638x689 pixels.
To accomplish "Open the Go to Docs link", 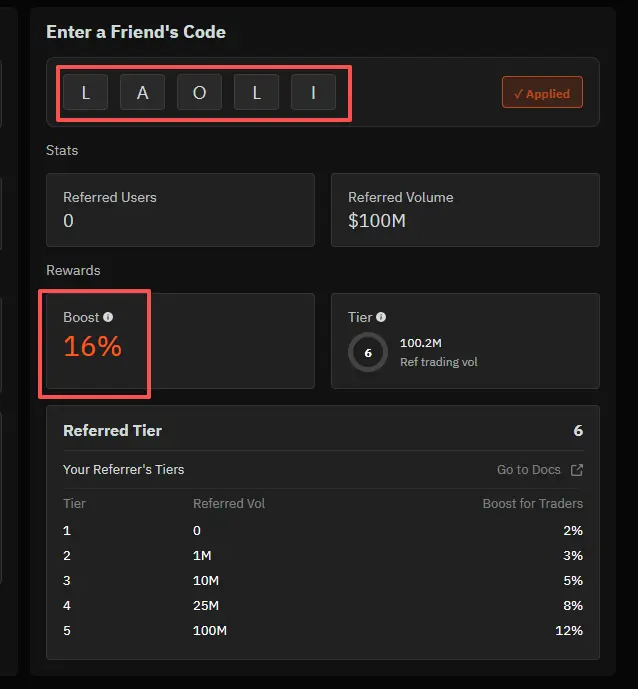I will tap(528, 470).
